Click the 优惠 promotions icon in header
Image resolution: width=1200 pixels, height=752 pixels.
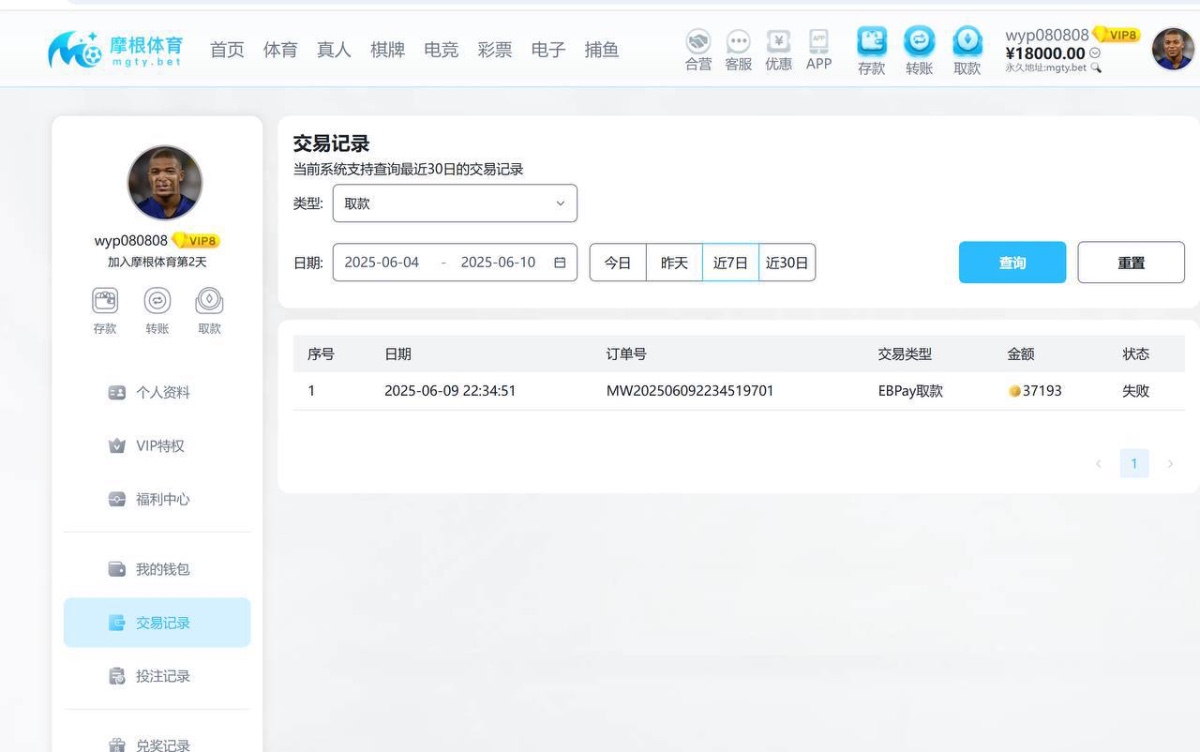[x=779, y=48]
